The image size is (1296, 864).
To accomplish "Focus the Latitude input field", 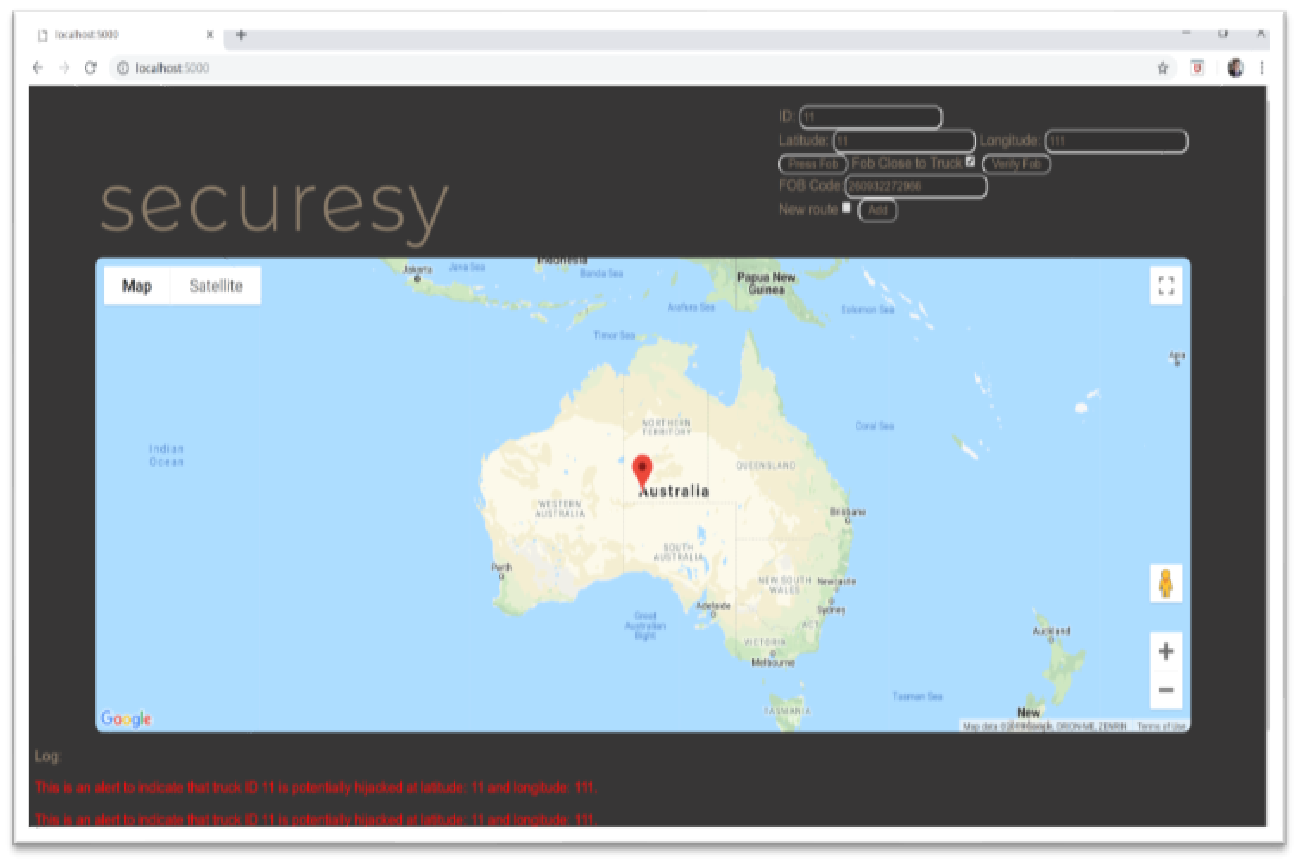I will 904,141.
